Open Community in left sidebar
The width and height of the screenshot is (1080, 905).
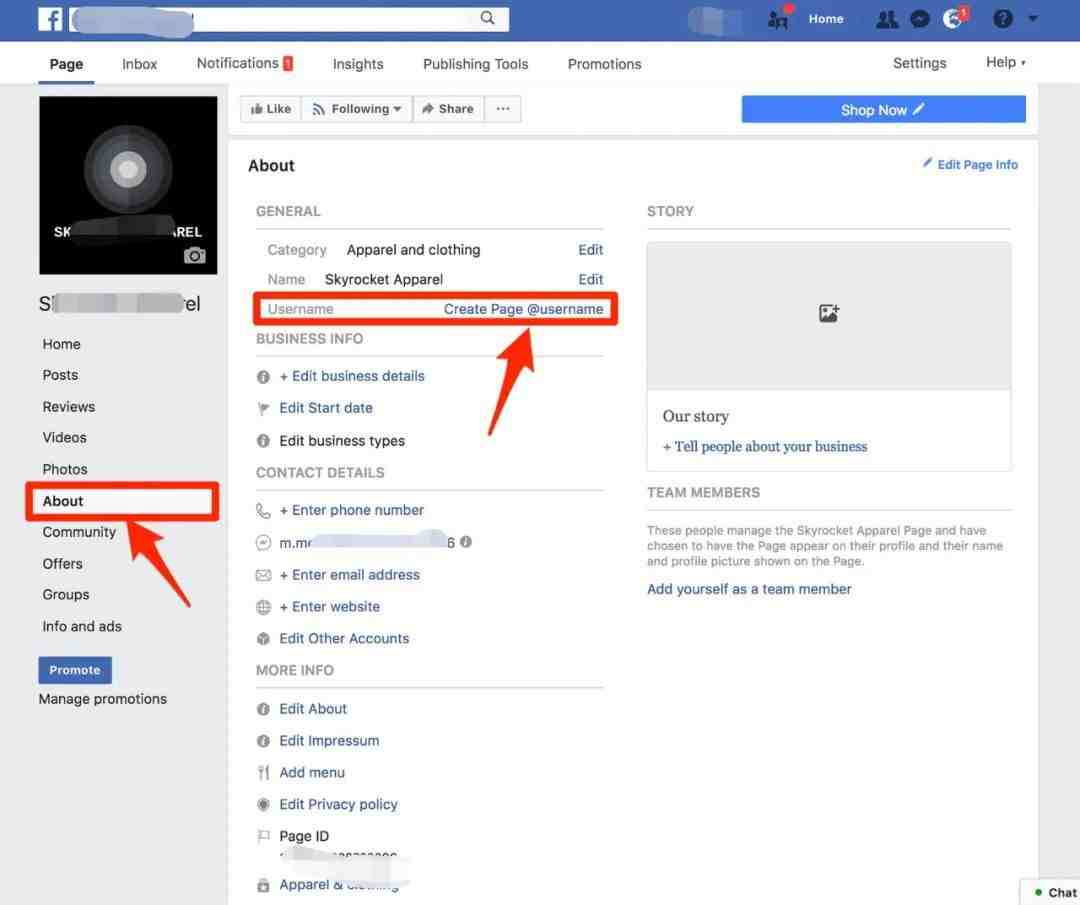point(79,532)
